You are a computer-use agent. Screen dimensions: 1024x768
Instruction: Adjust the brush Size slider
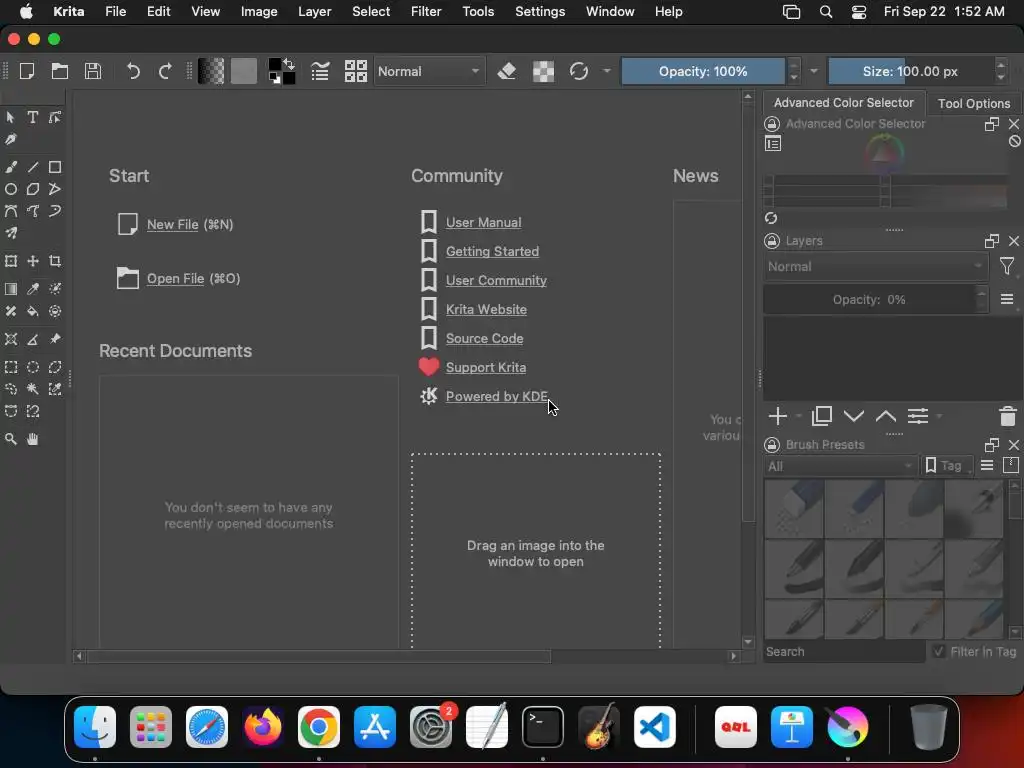click(910, 71)
